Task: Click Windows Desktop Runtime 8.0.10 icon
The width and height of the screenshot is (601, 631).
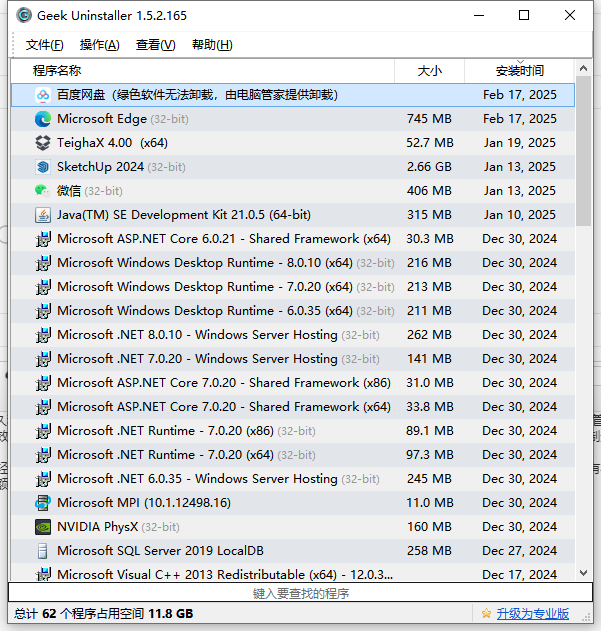Action: [x=43, y=263]
